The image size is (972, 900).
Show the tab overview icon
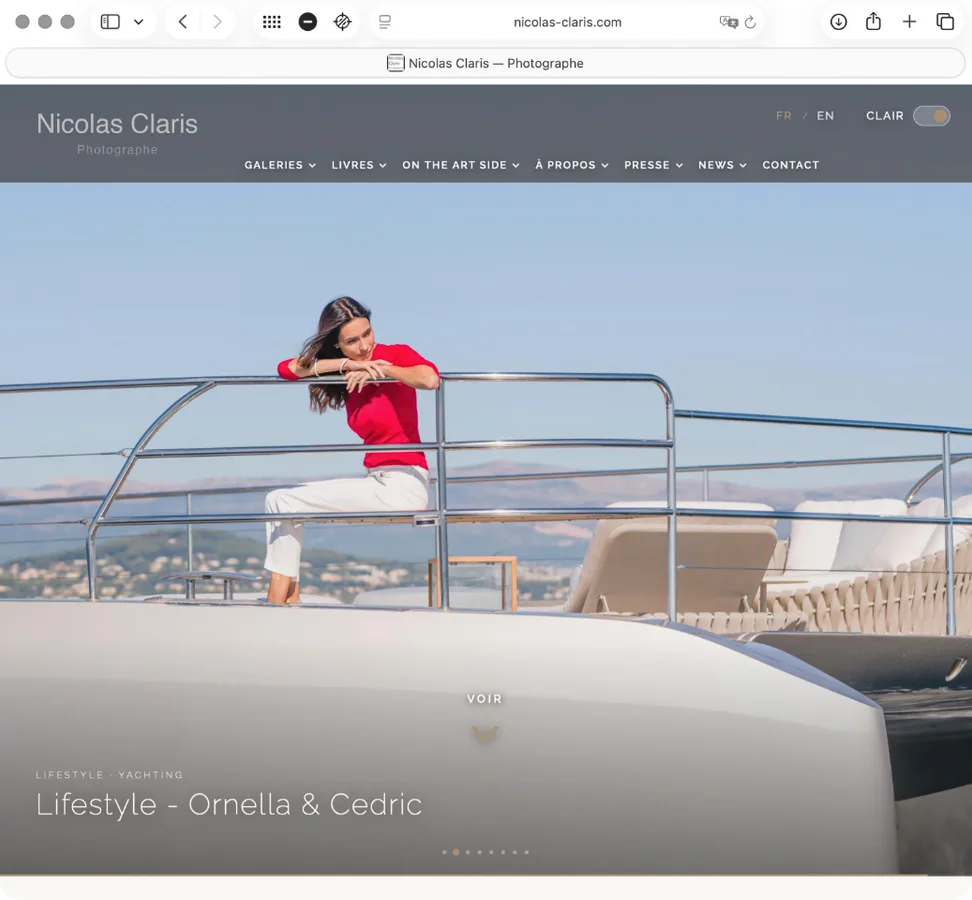click(945, 22)
